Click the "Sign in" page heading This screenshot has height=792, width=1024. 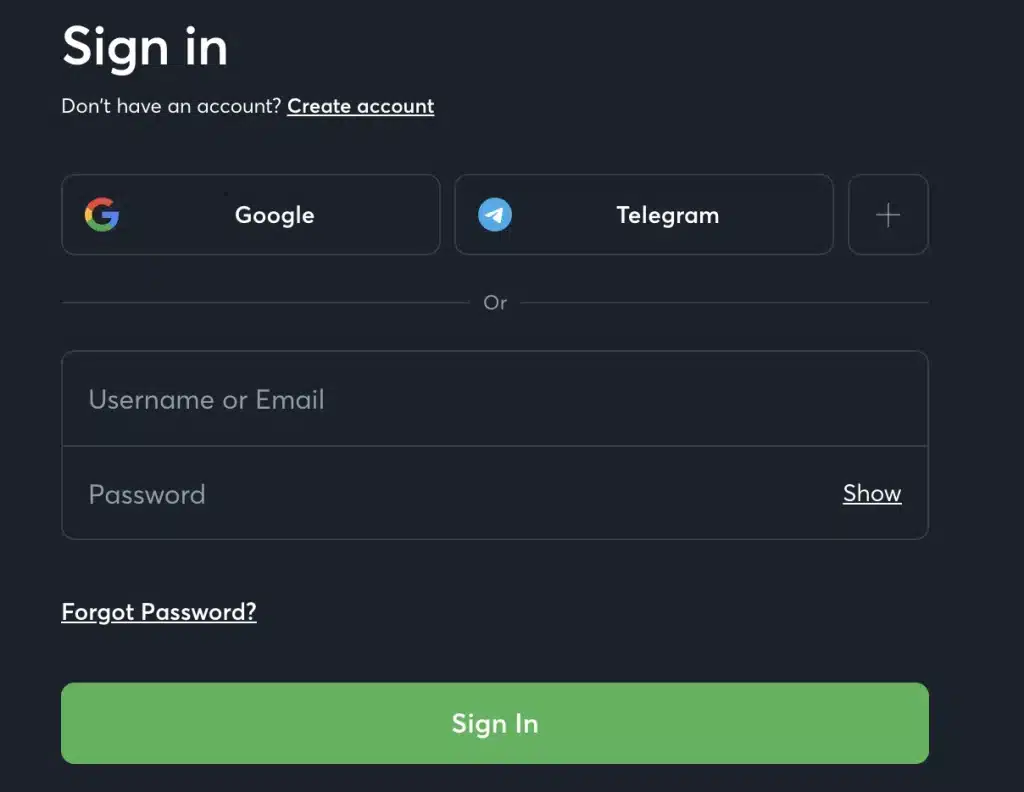(x=145, y=46)
